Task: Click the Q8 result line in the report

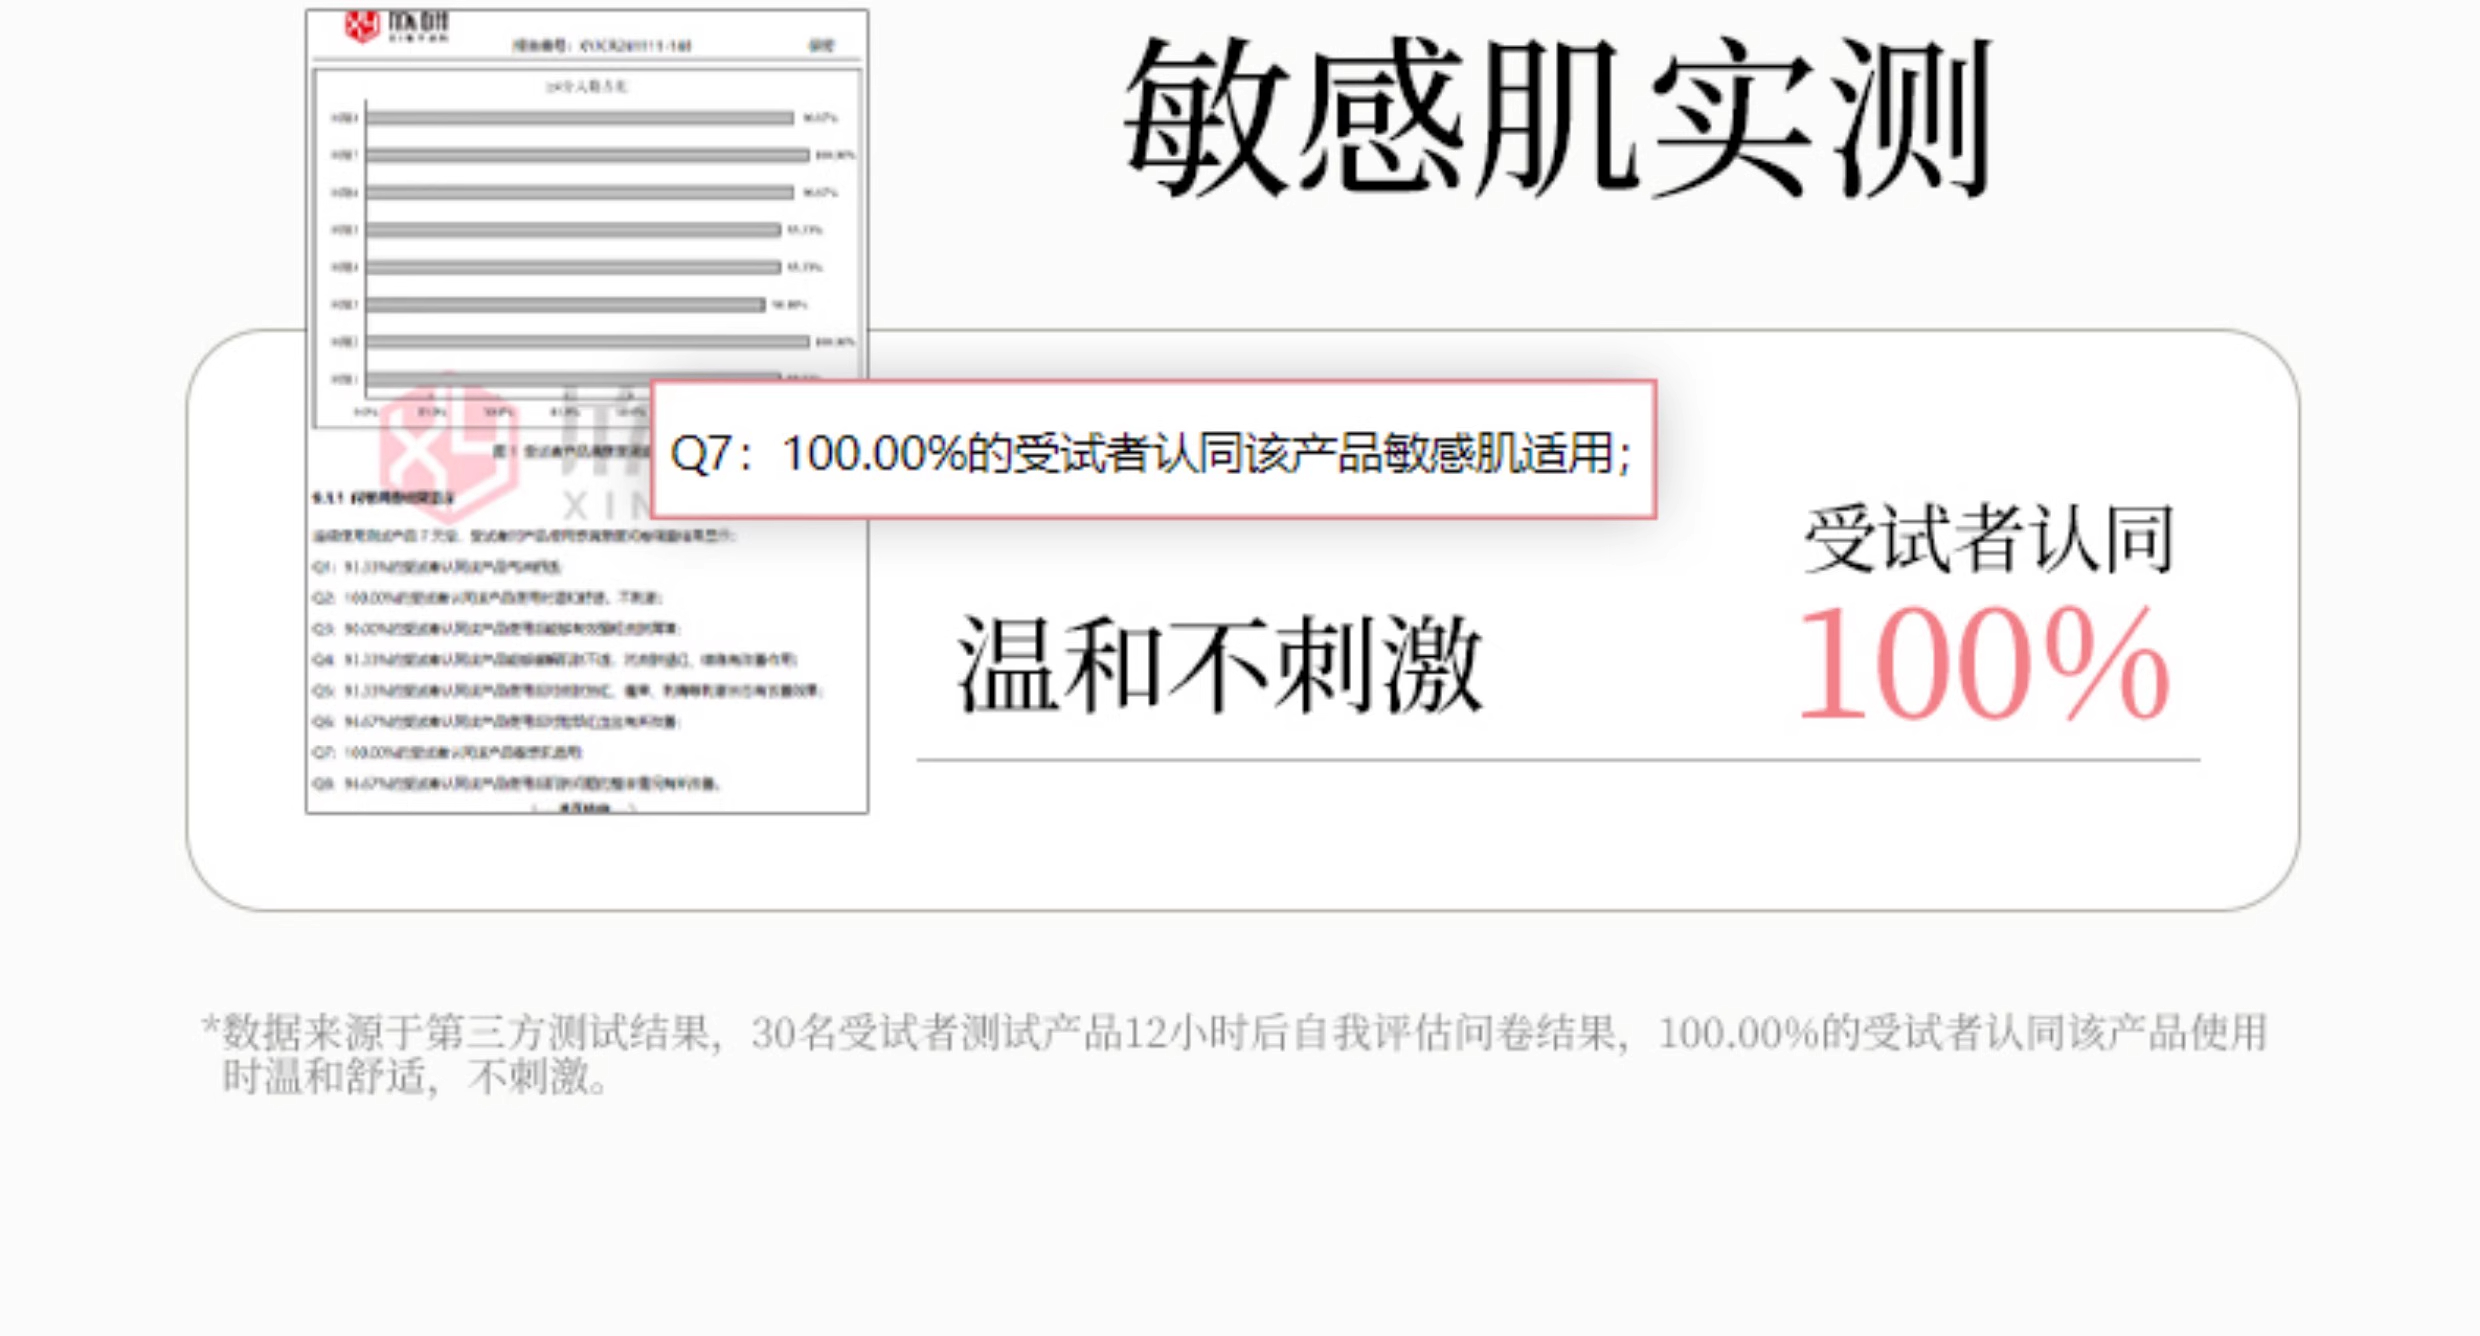Action: pos(516,783)
